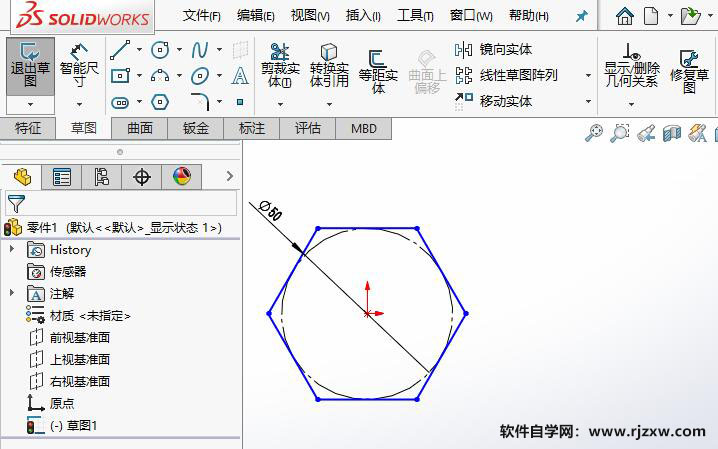This screenshot has width=718, height=449.
Task: Open the DisplayManager color-ball tab
Action: pos(182,177)
